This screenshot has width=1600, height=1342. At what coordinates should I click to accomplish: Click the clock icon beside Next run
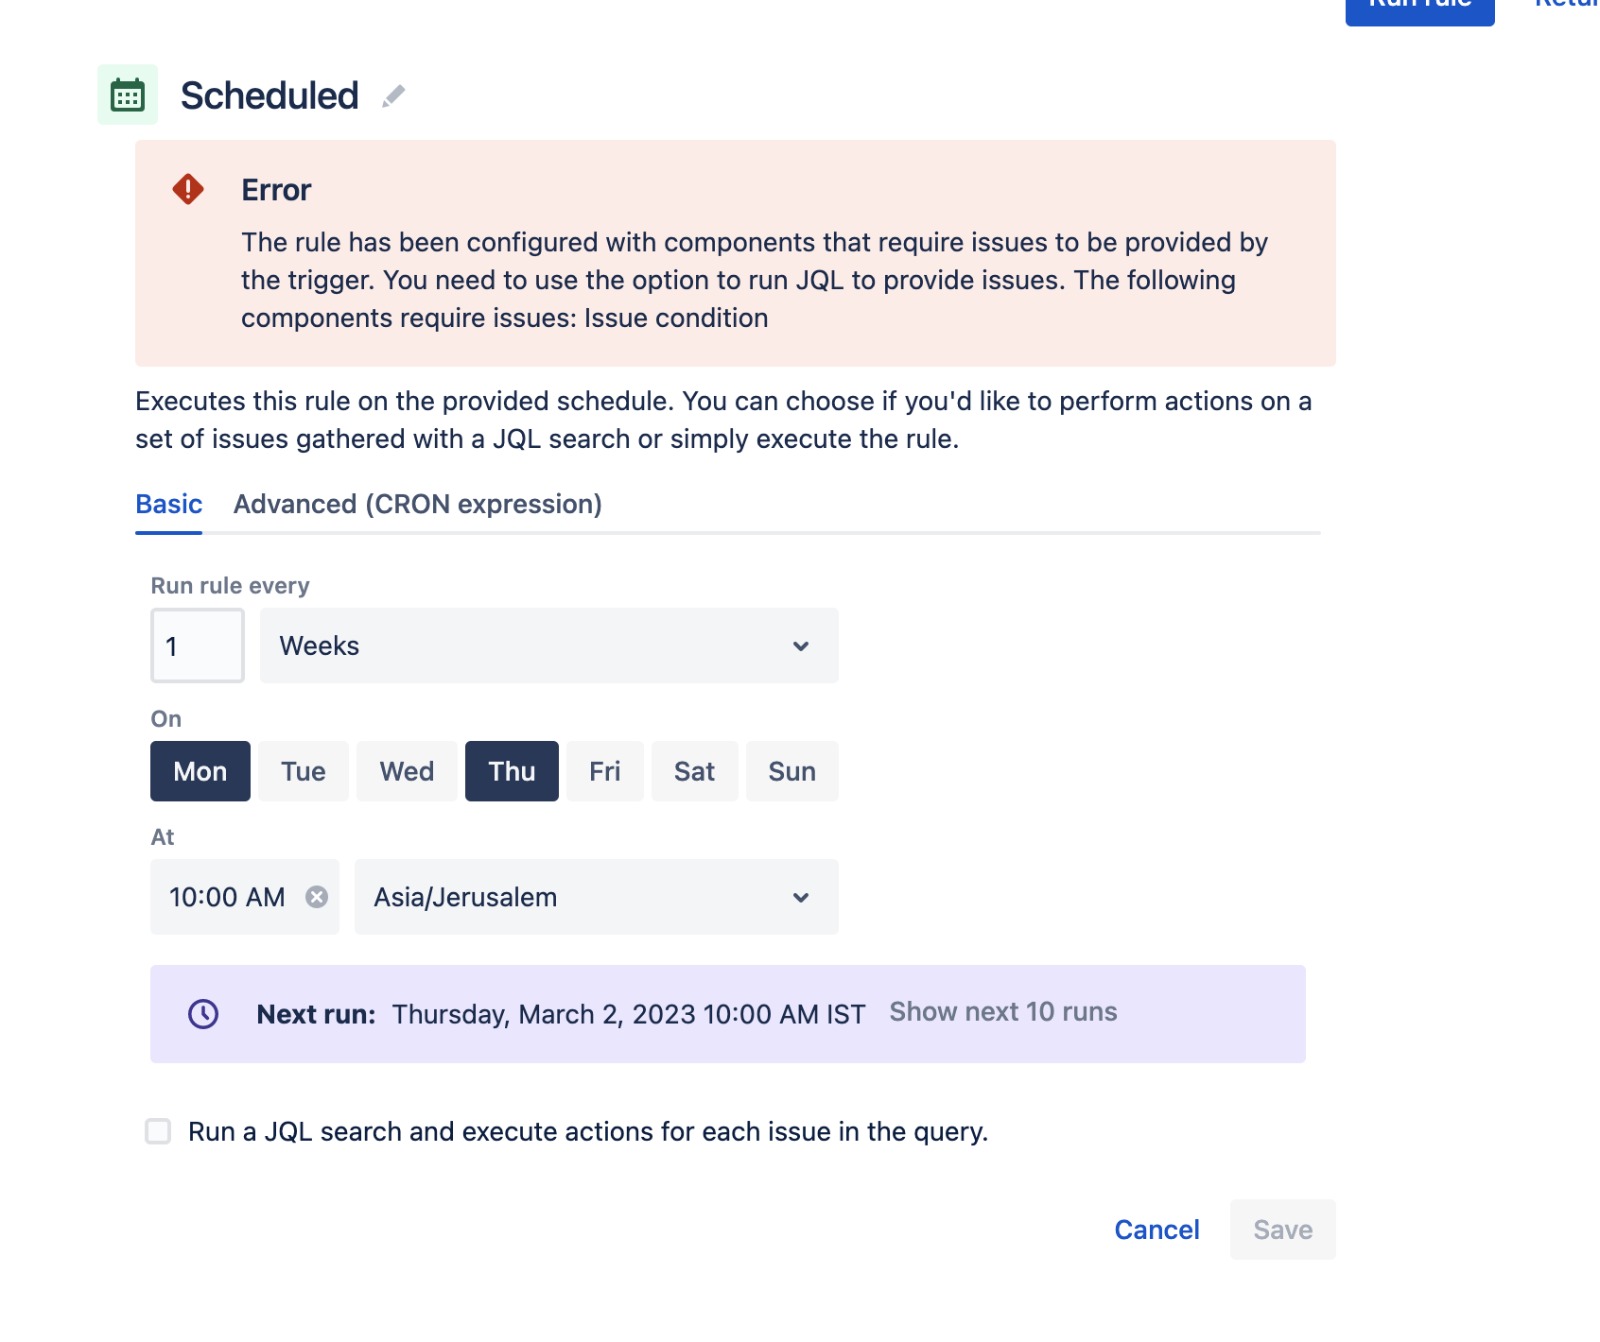(x=203, y=1013)
